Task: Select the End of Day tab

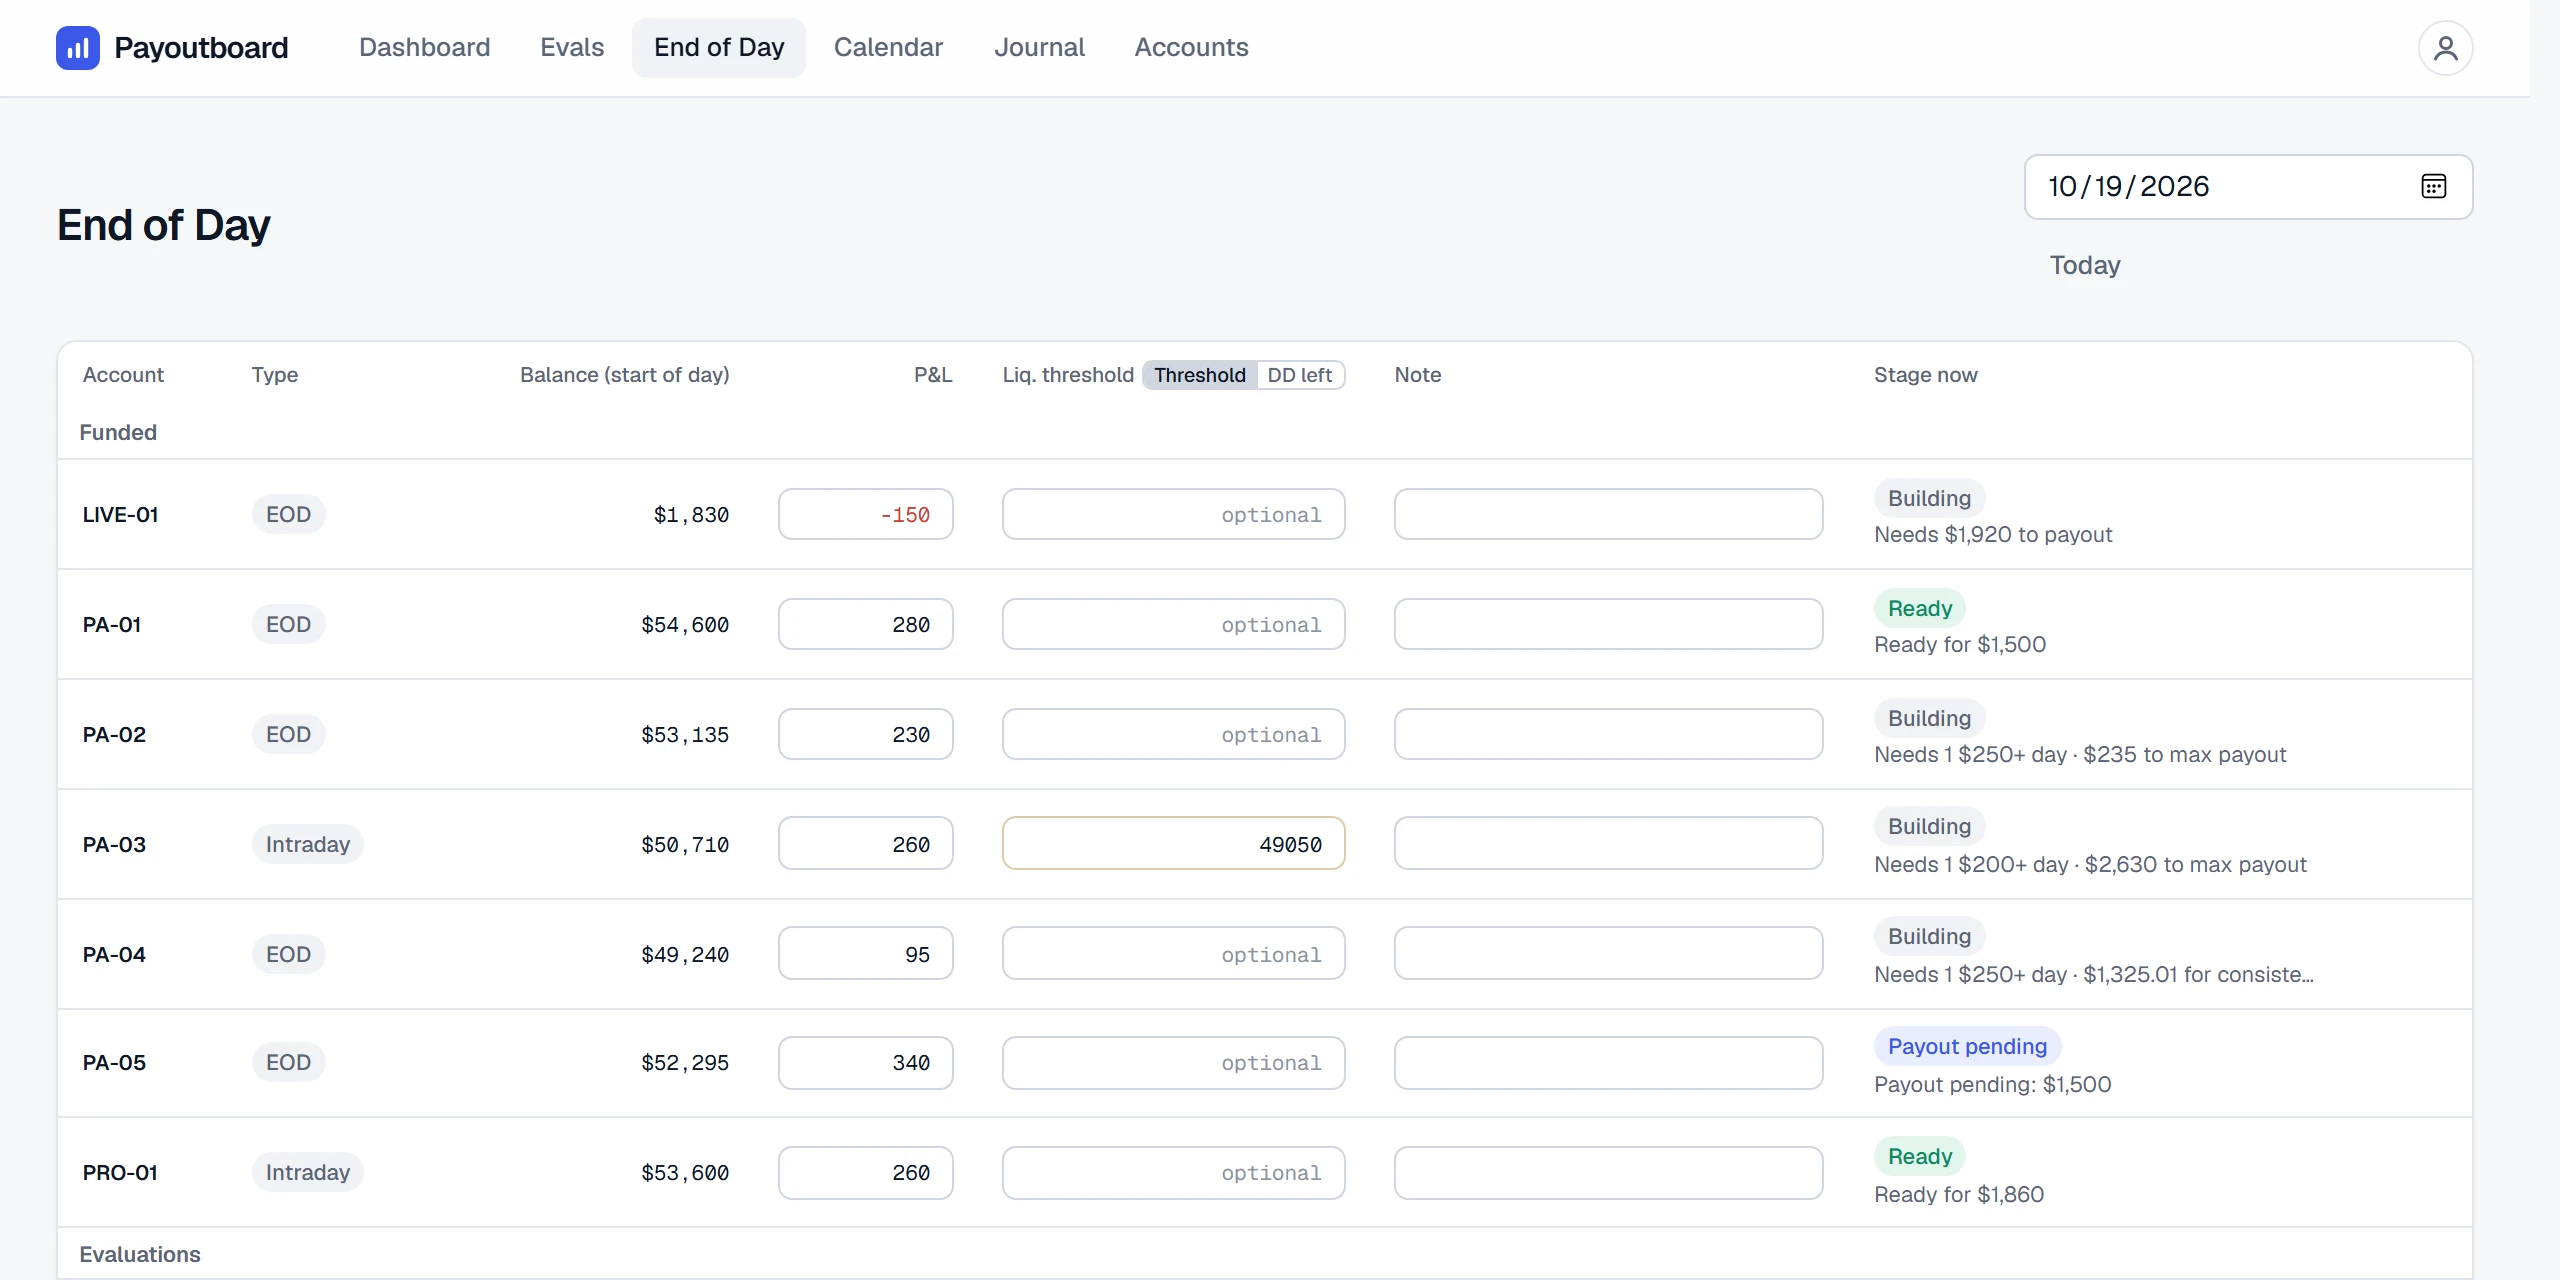Action: (719, 47)
